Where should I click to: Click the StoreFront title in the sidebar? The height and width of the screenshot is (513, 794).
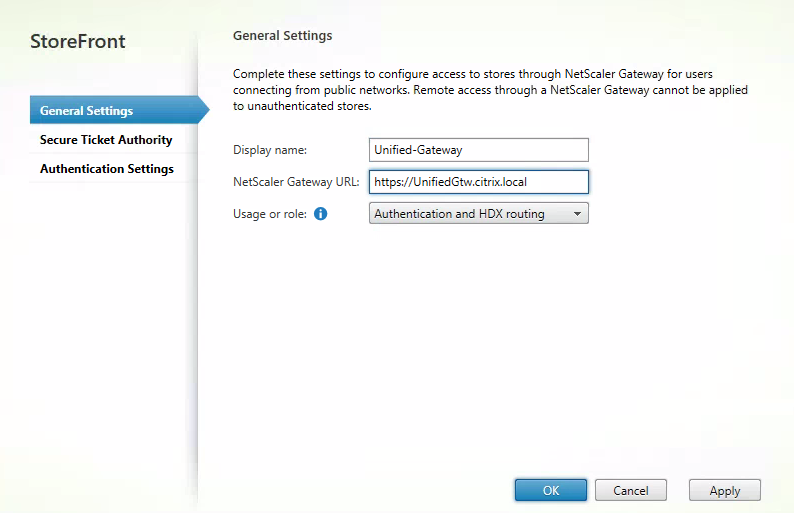coord(78,42)
